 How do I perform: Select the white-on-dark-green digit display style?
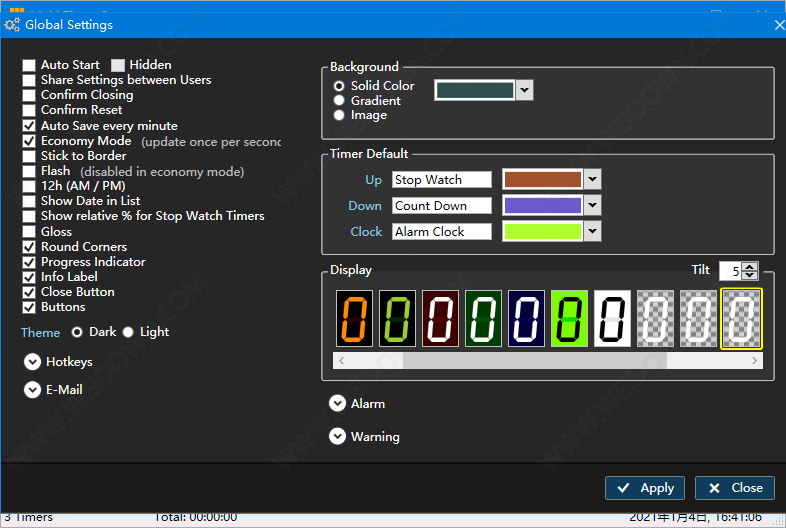[483, 318]
